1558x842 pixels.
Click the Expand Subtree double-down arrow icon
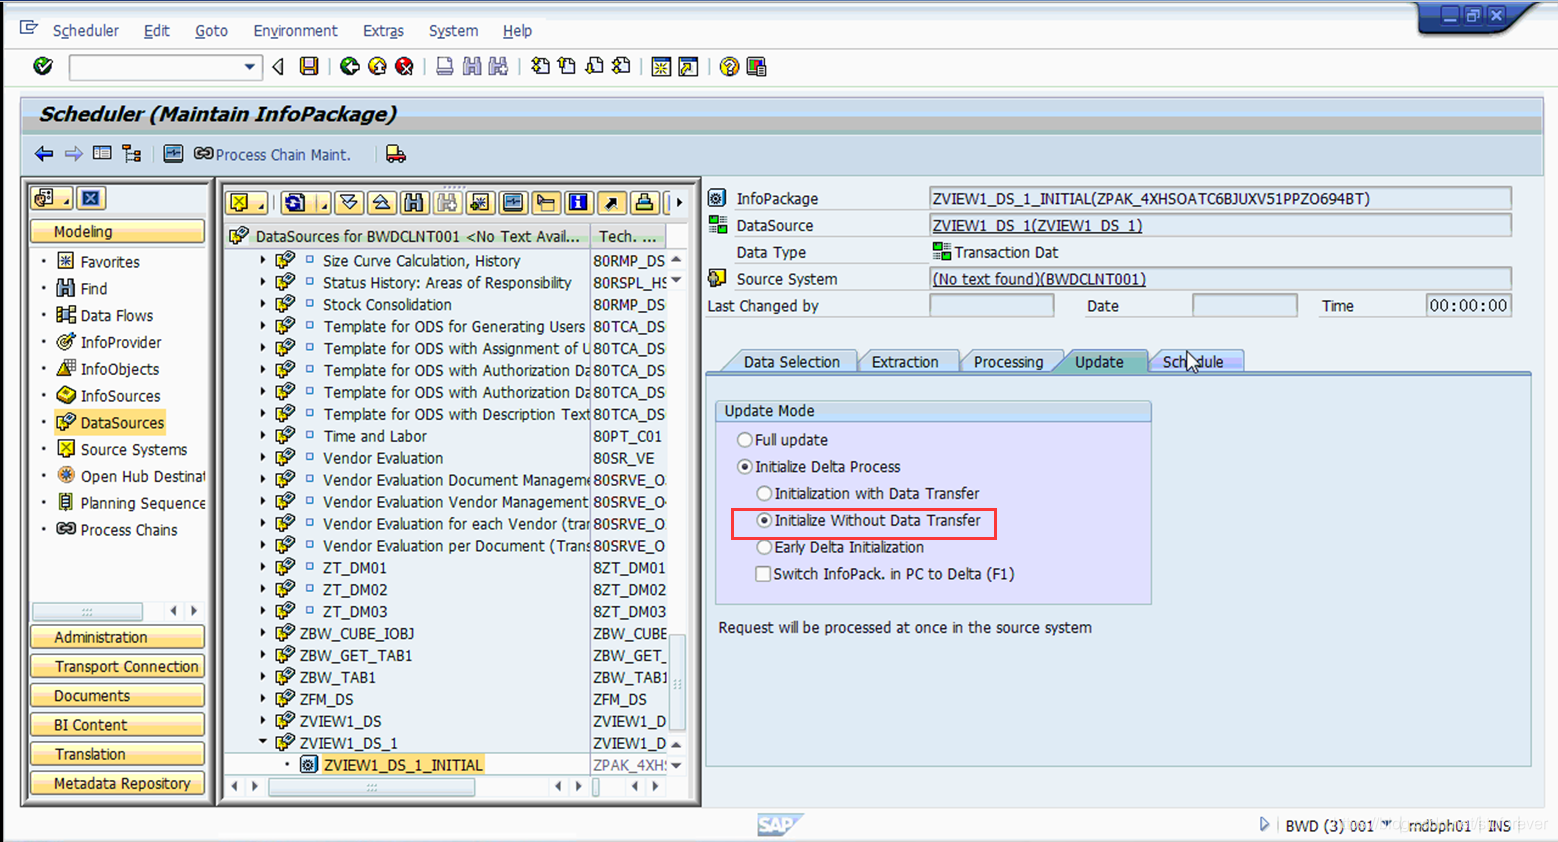coord(349,203)
